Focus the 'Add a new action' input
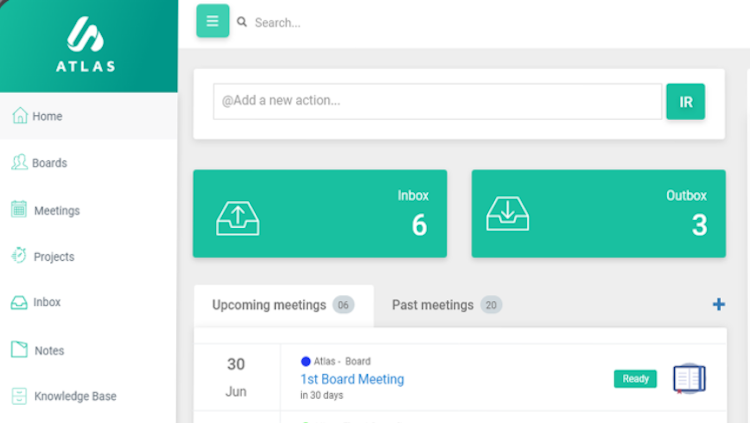750x423 pixels. (x=437, y=101)
